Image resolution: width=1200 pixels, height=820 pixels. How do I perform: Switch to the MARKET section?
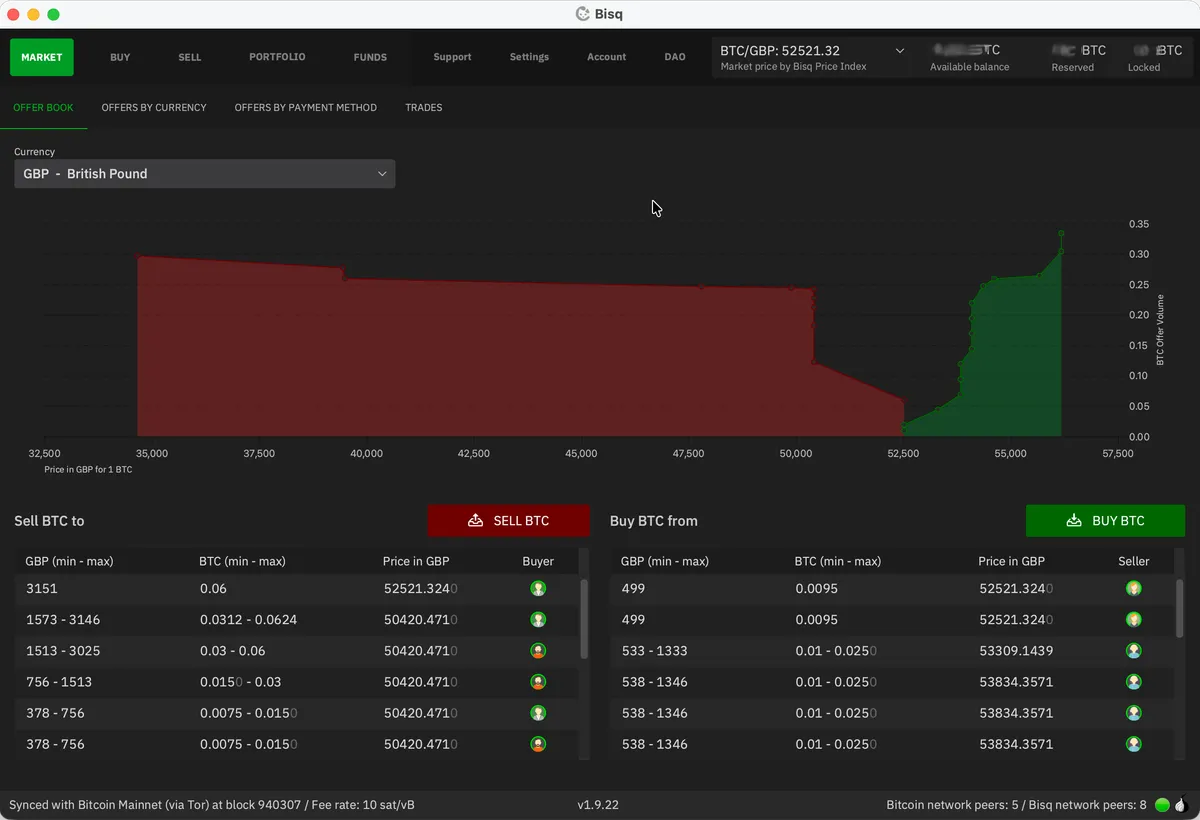tap(41, 57)
